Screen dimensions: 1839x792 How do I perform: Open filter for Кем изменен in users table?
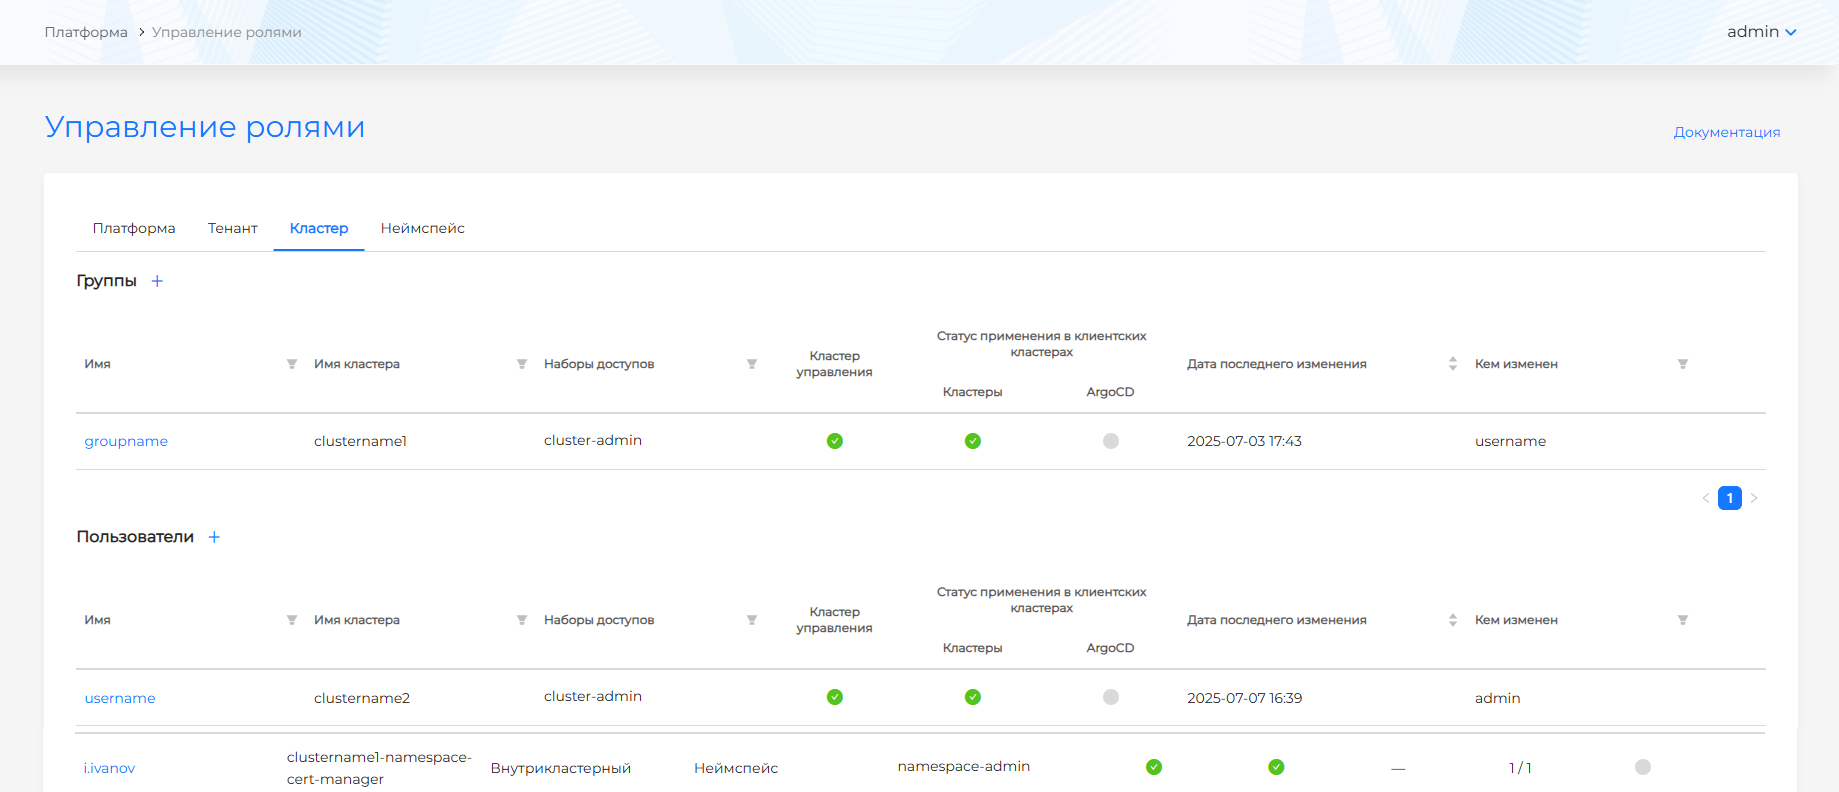[x=1683, y=620]
